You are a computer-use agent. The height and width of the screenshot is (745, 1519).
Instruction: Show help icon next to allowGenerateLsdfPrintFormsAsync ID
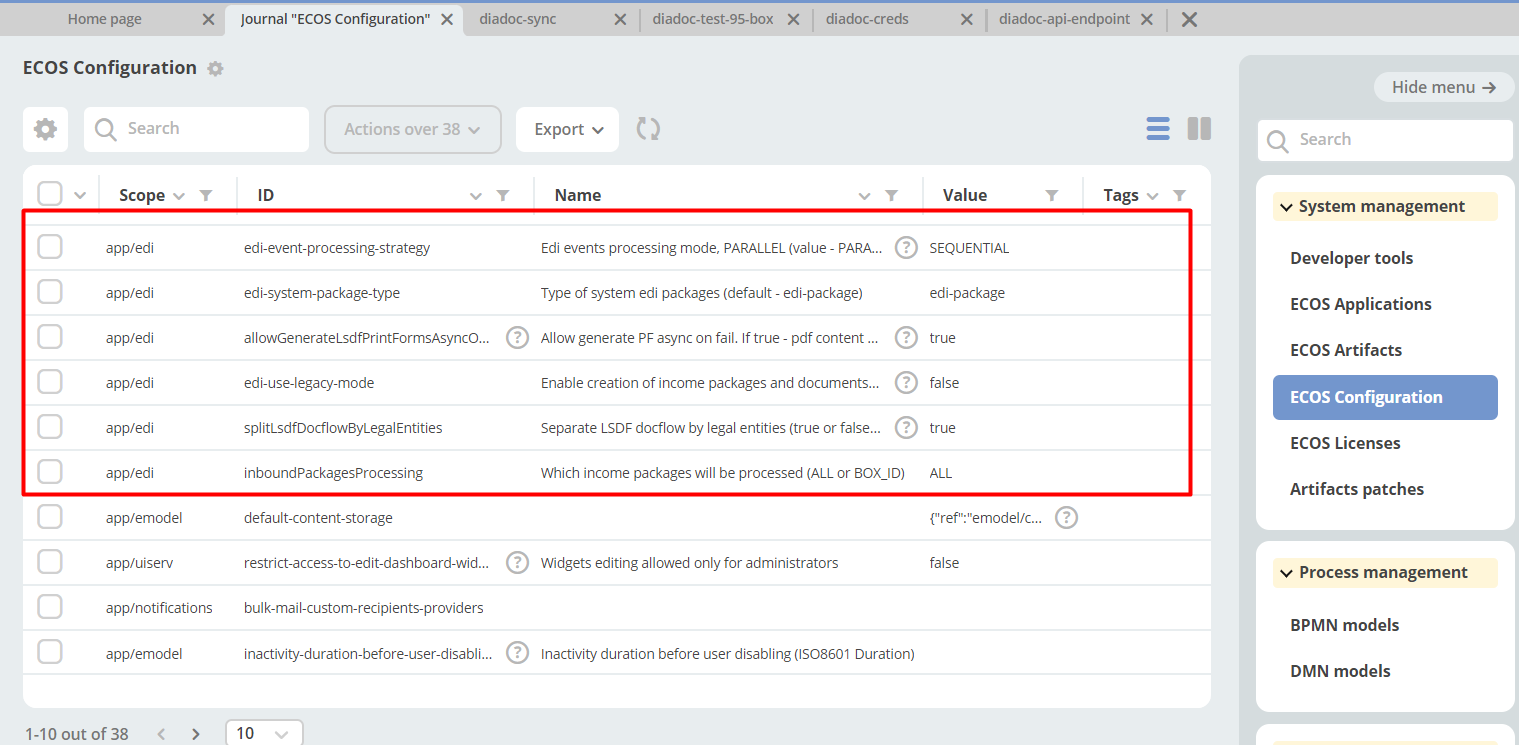tap(517, 338)
